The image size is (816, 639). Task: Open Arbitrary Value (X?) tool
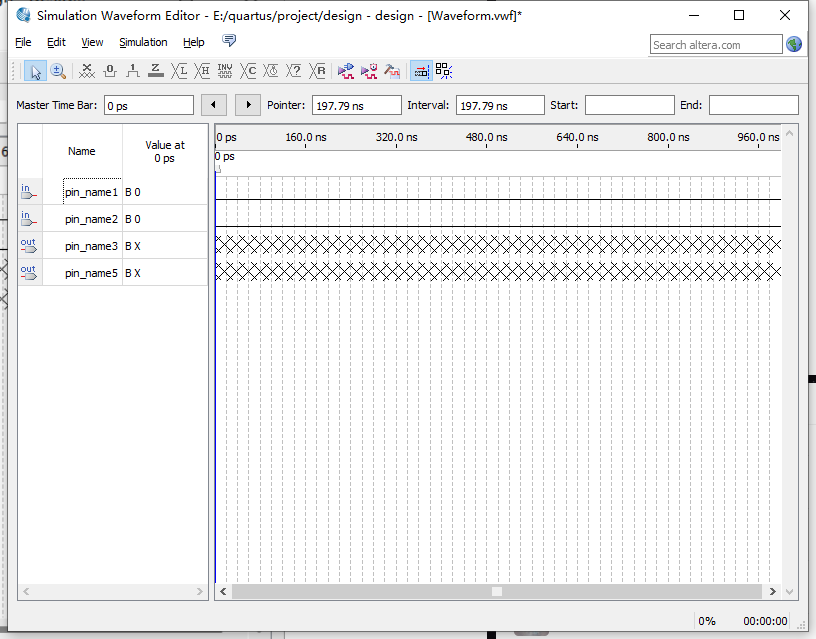tap(294, 71)
